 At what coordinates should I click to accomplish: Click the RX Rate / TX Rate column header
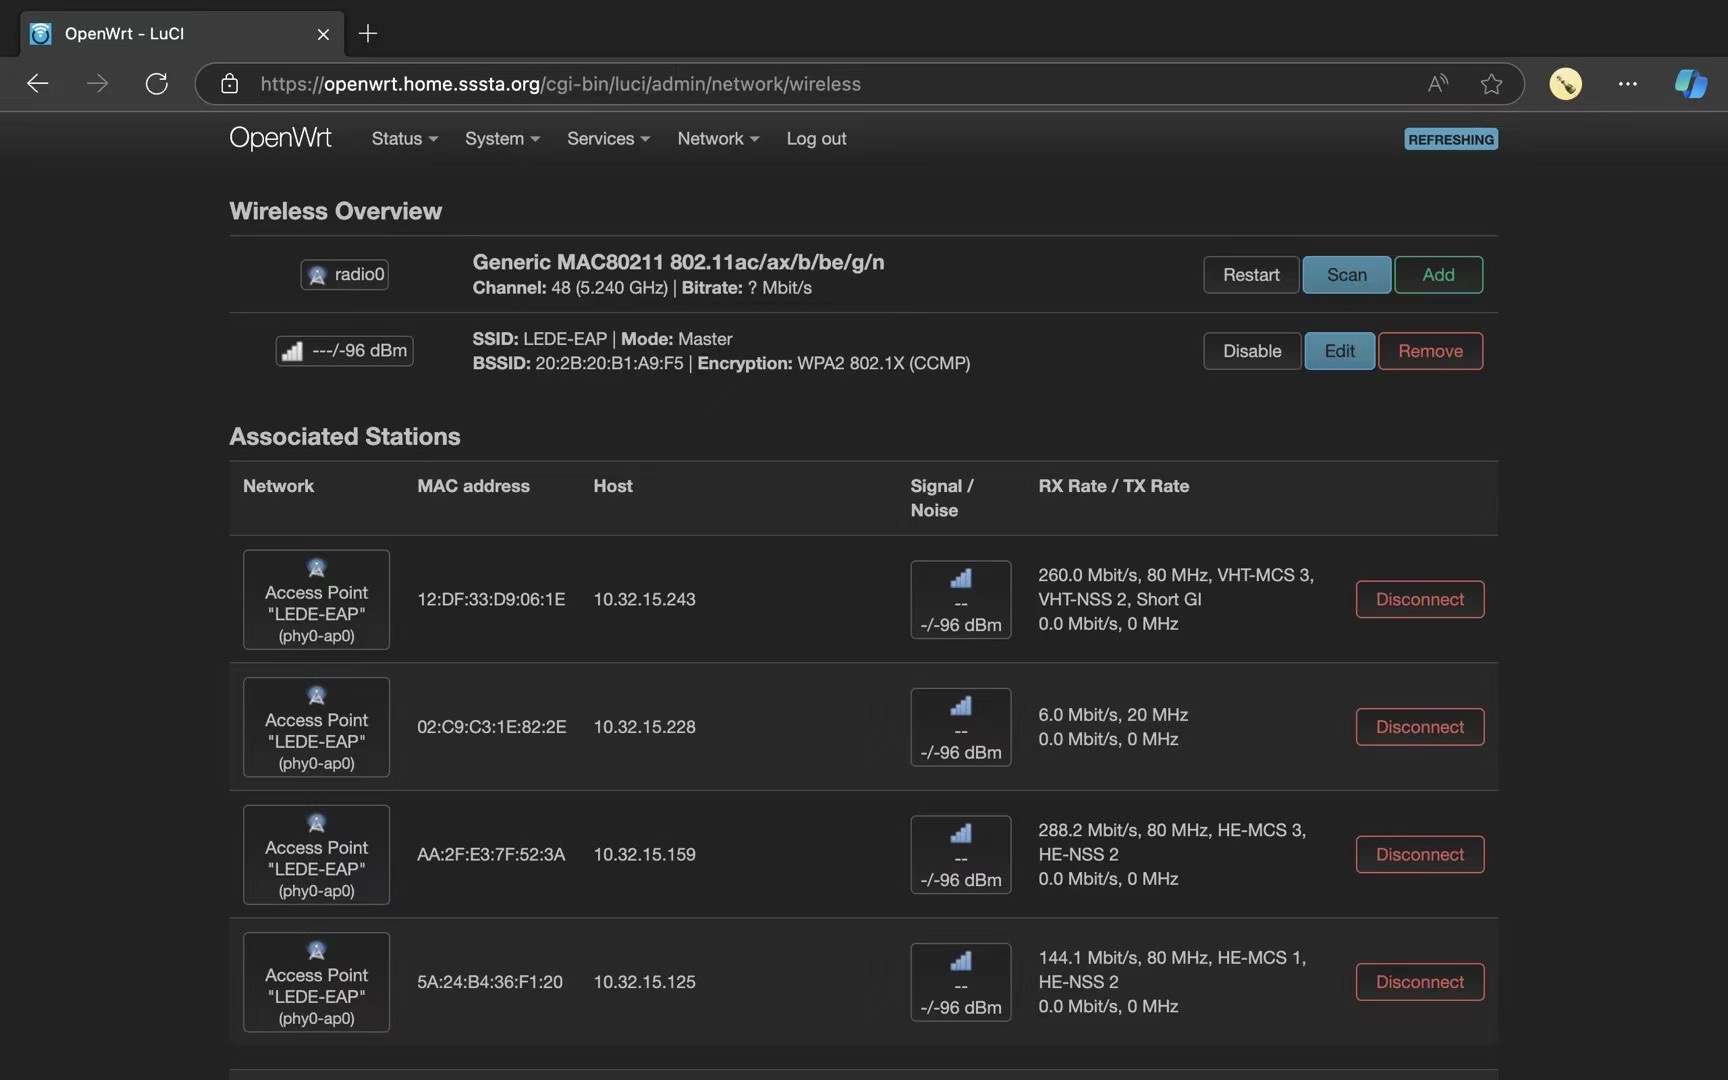(1113, 486)
